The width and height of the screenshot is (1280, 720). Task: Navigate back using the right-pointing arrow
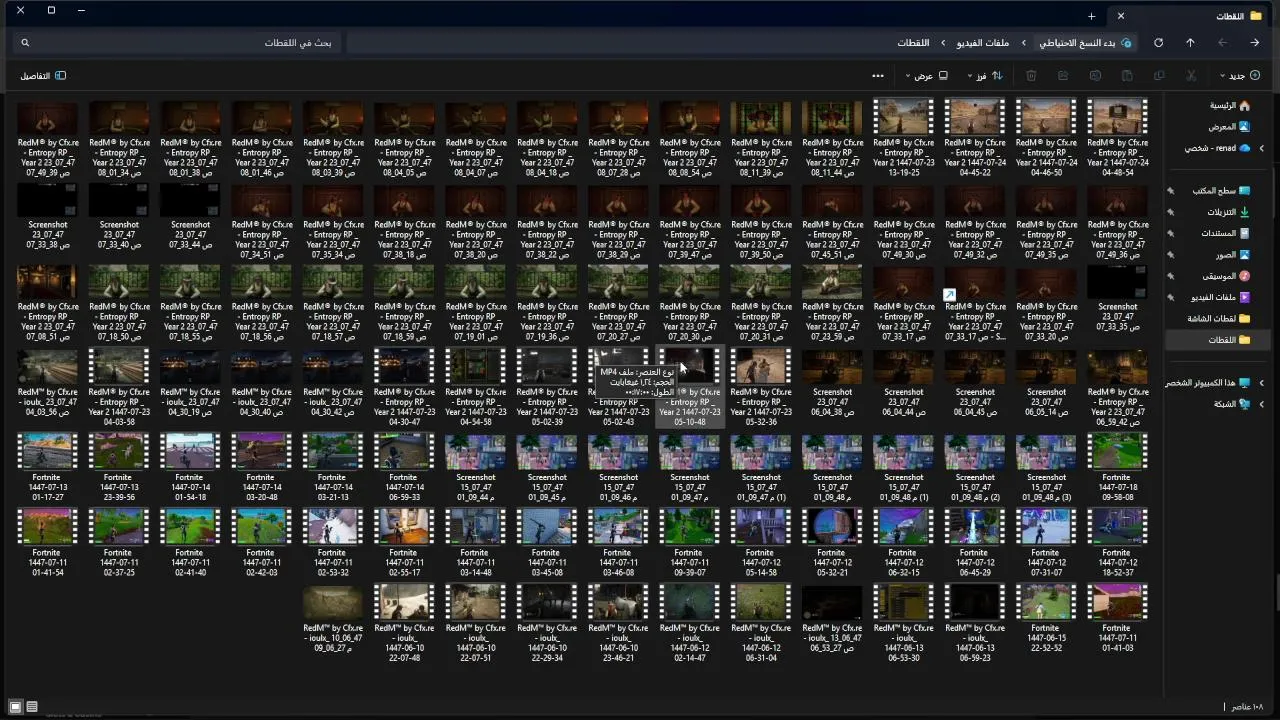pos(1254,43)
